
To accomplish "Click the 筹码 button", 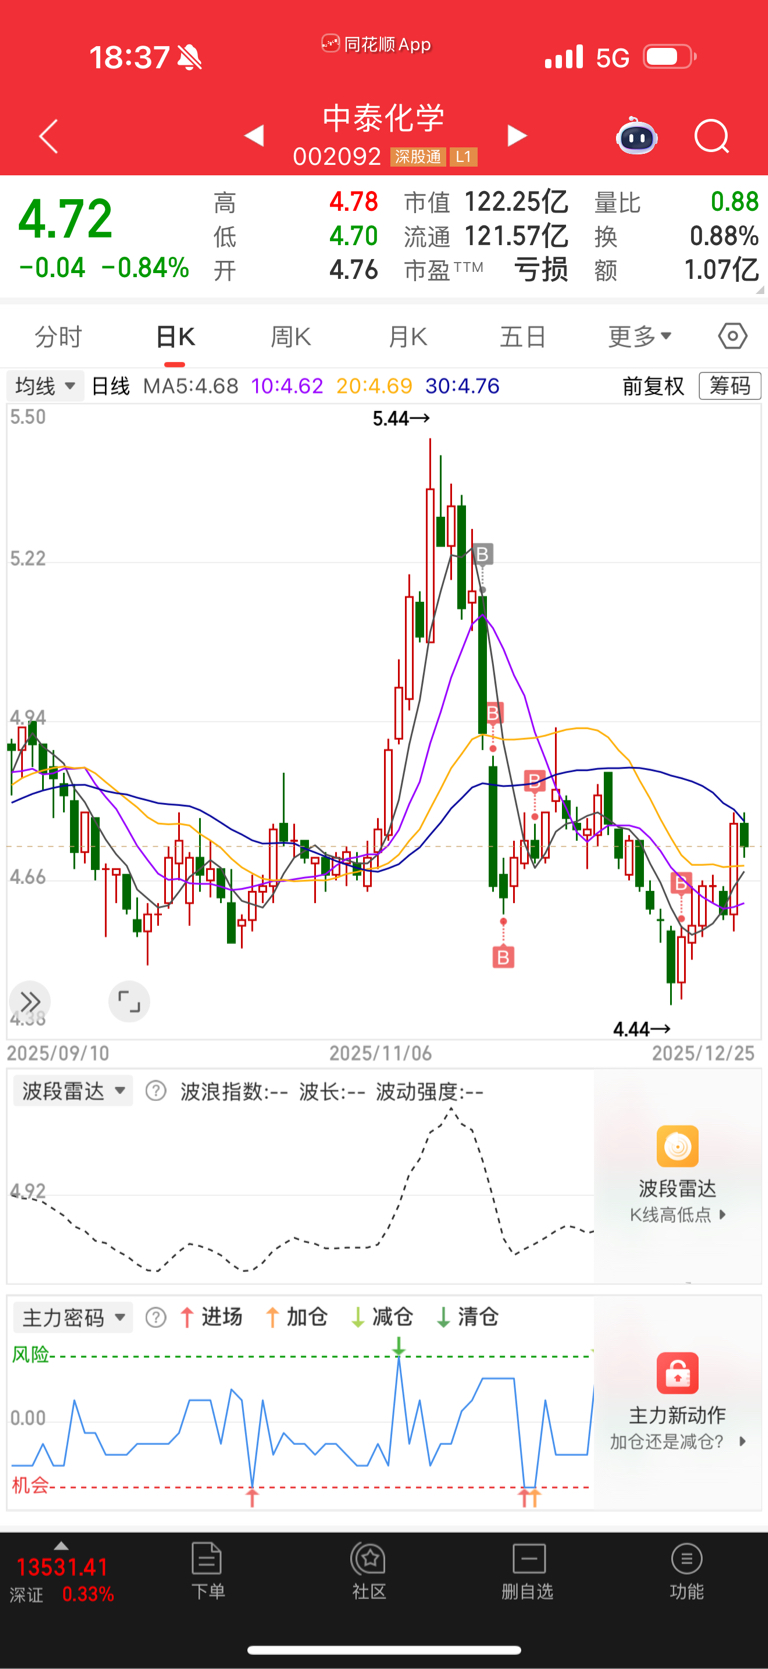I will (730, 386).
